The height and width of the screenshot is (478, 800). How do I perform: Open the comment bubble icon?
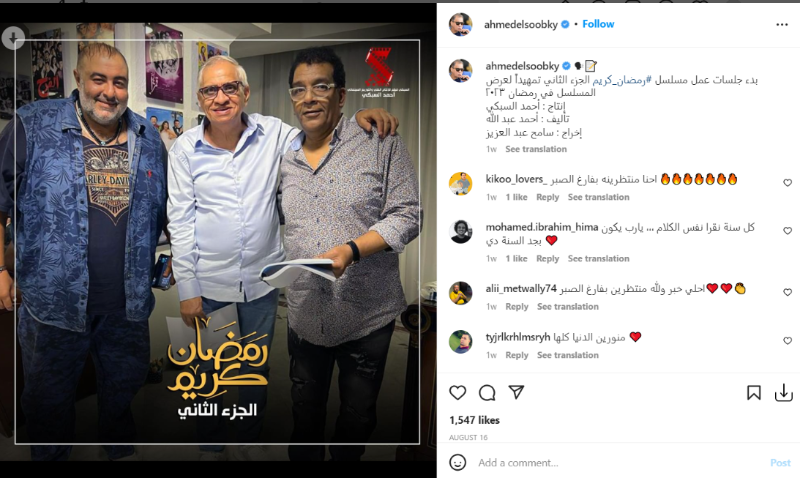(487, 392)
